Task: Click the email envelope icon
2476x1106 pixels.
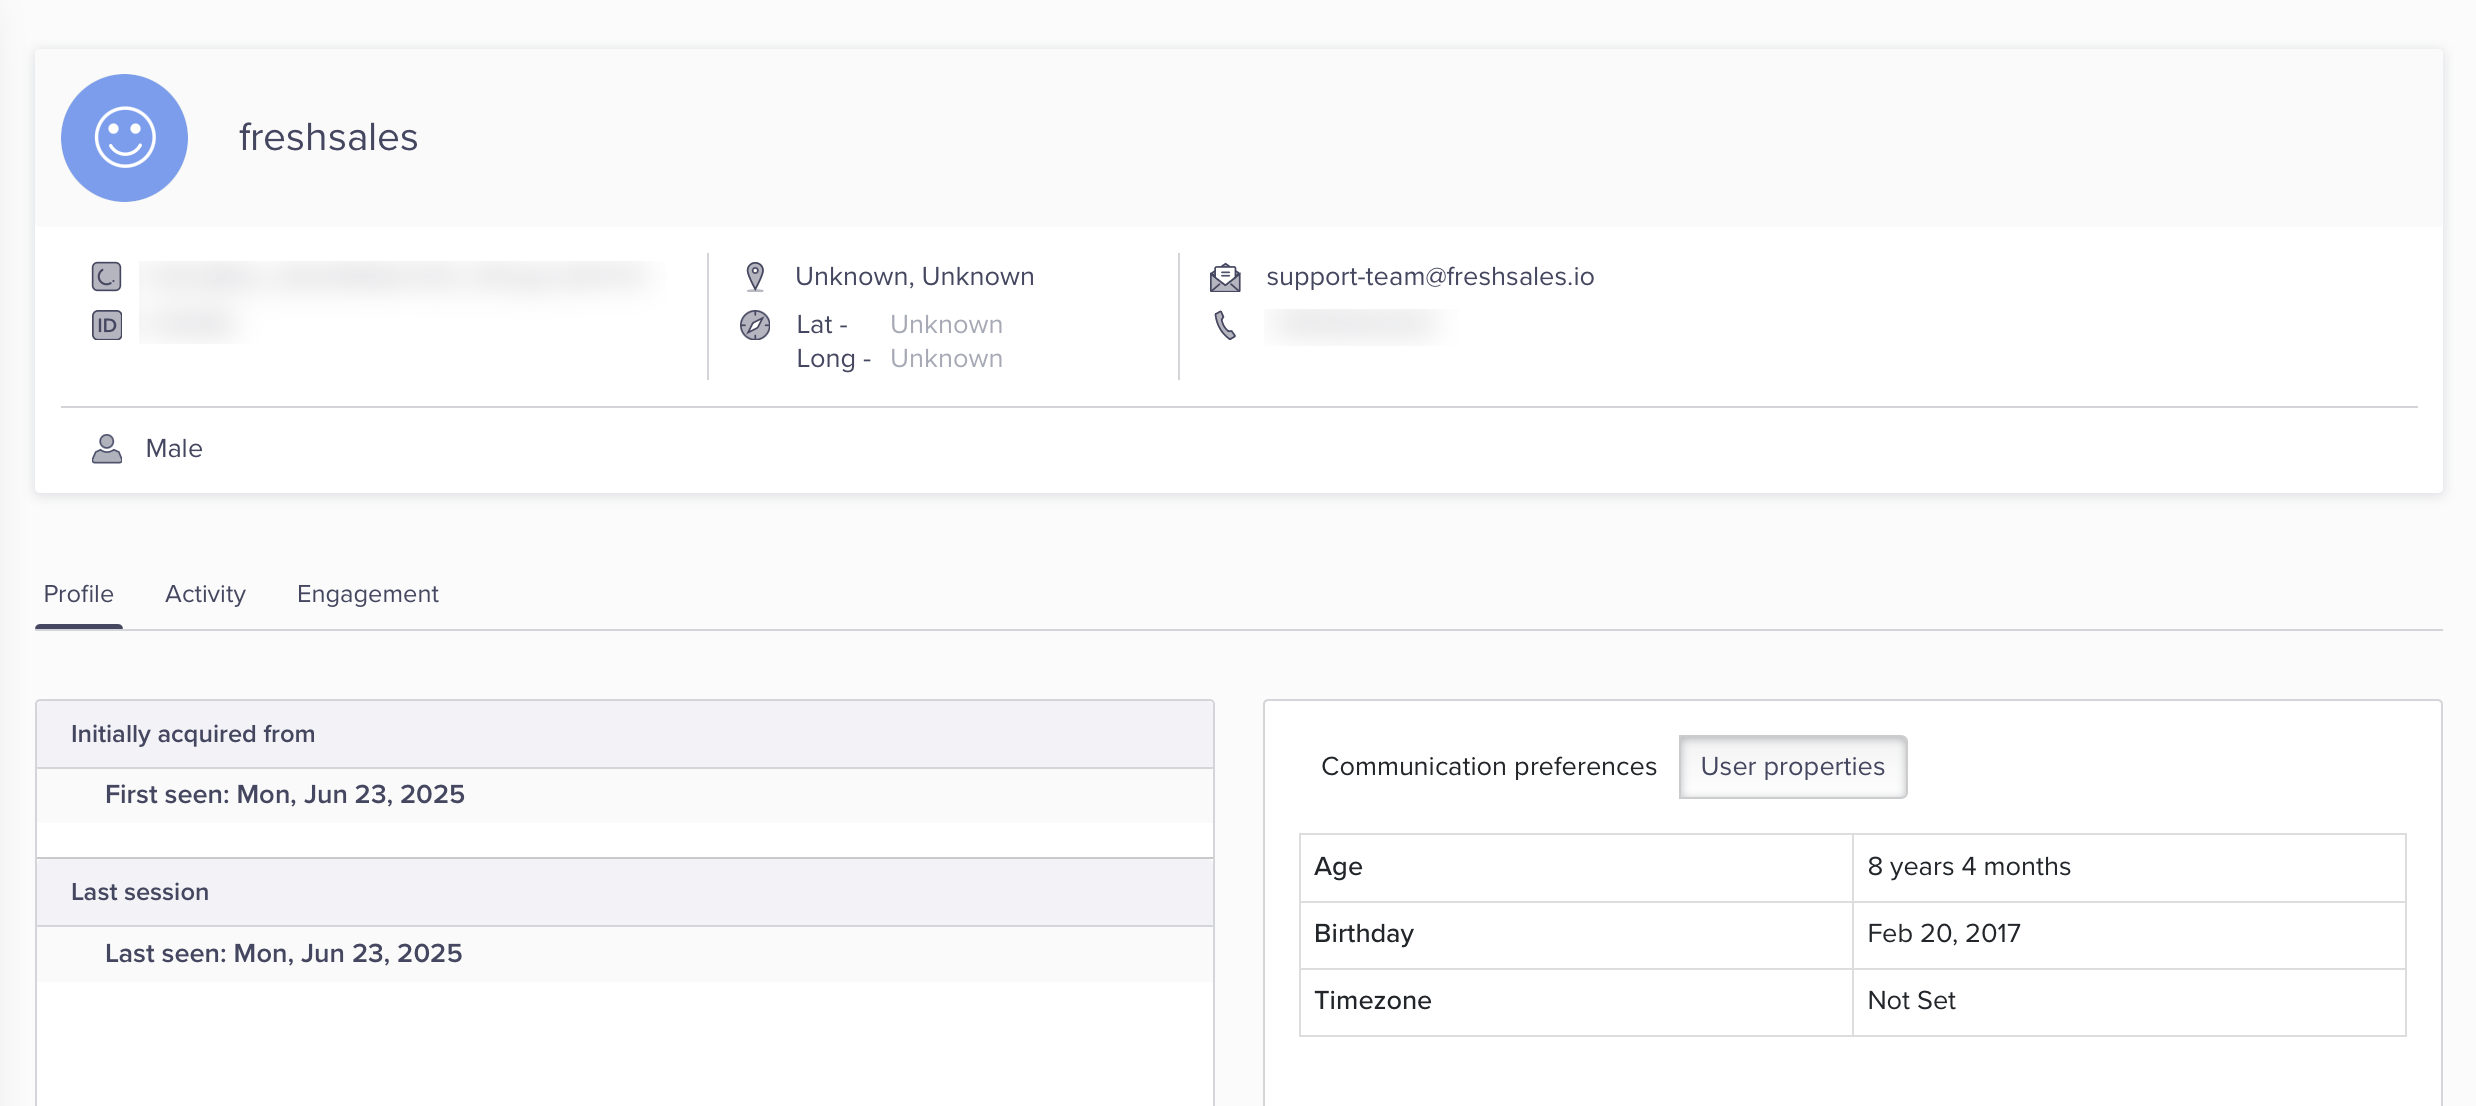Action: 1225,277
